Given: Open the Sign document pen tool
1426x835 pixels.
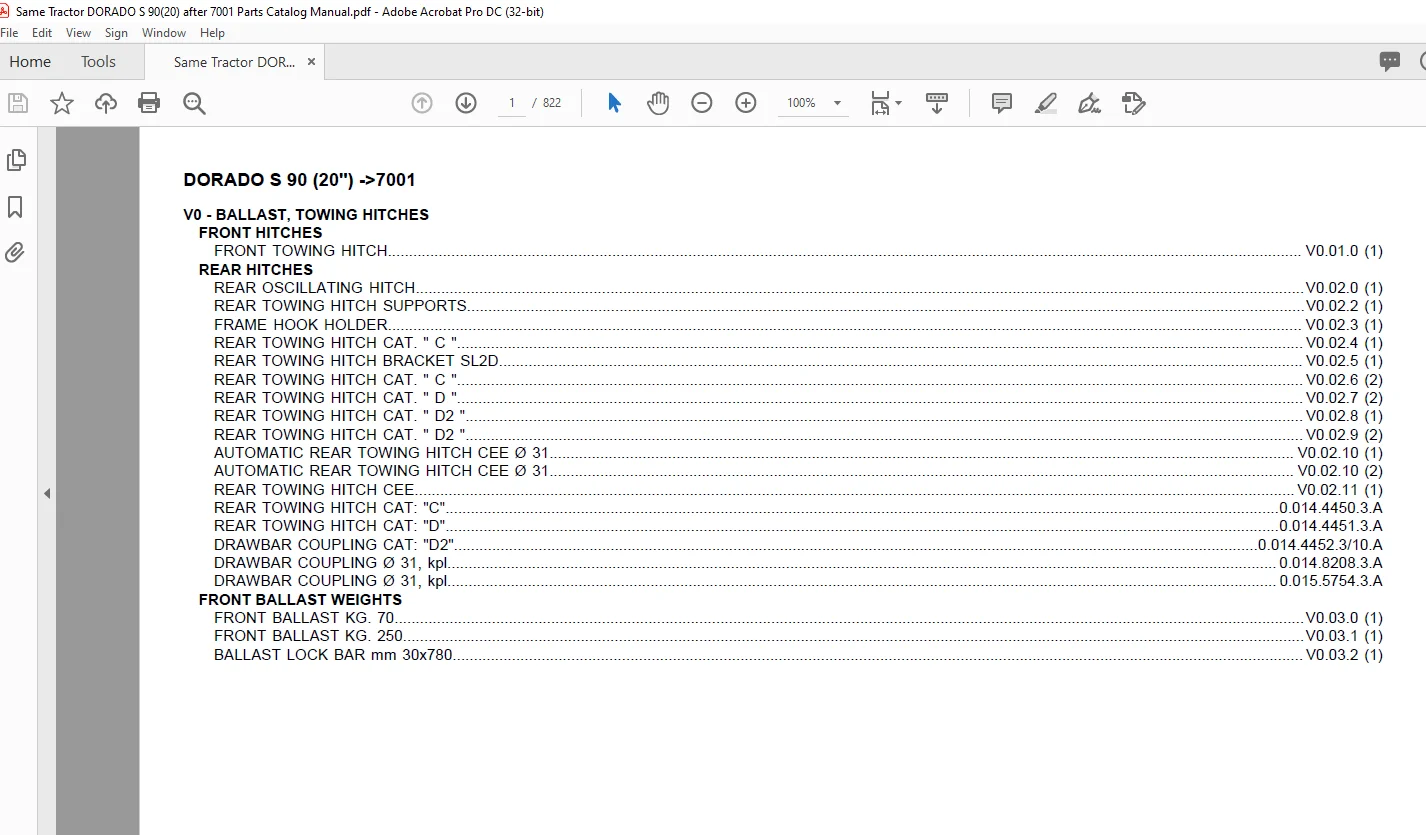Looking at the screenshot, I should (x=1090, y=103).
